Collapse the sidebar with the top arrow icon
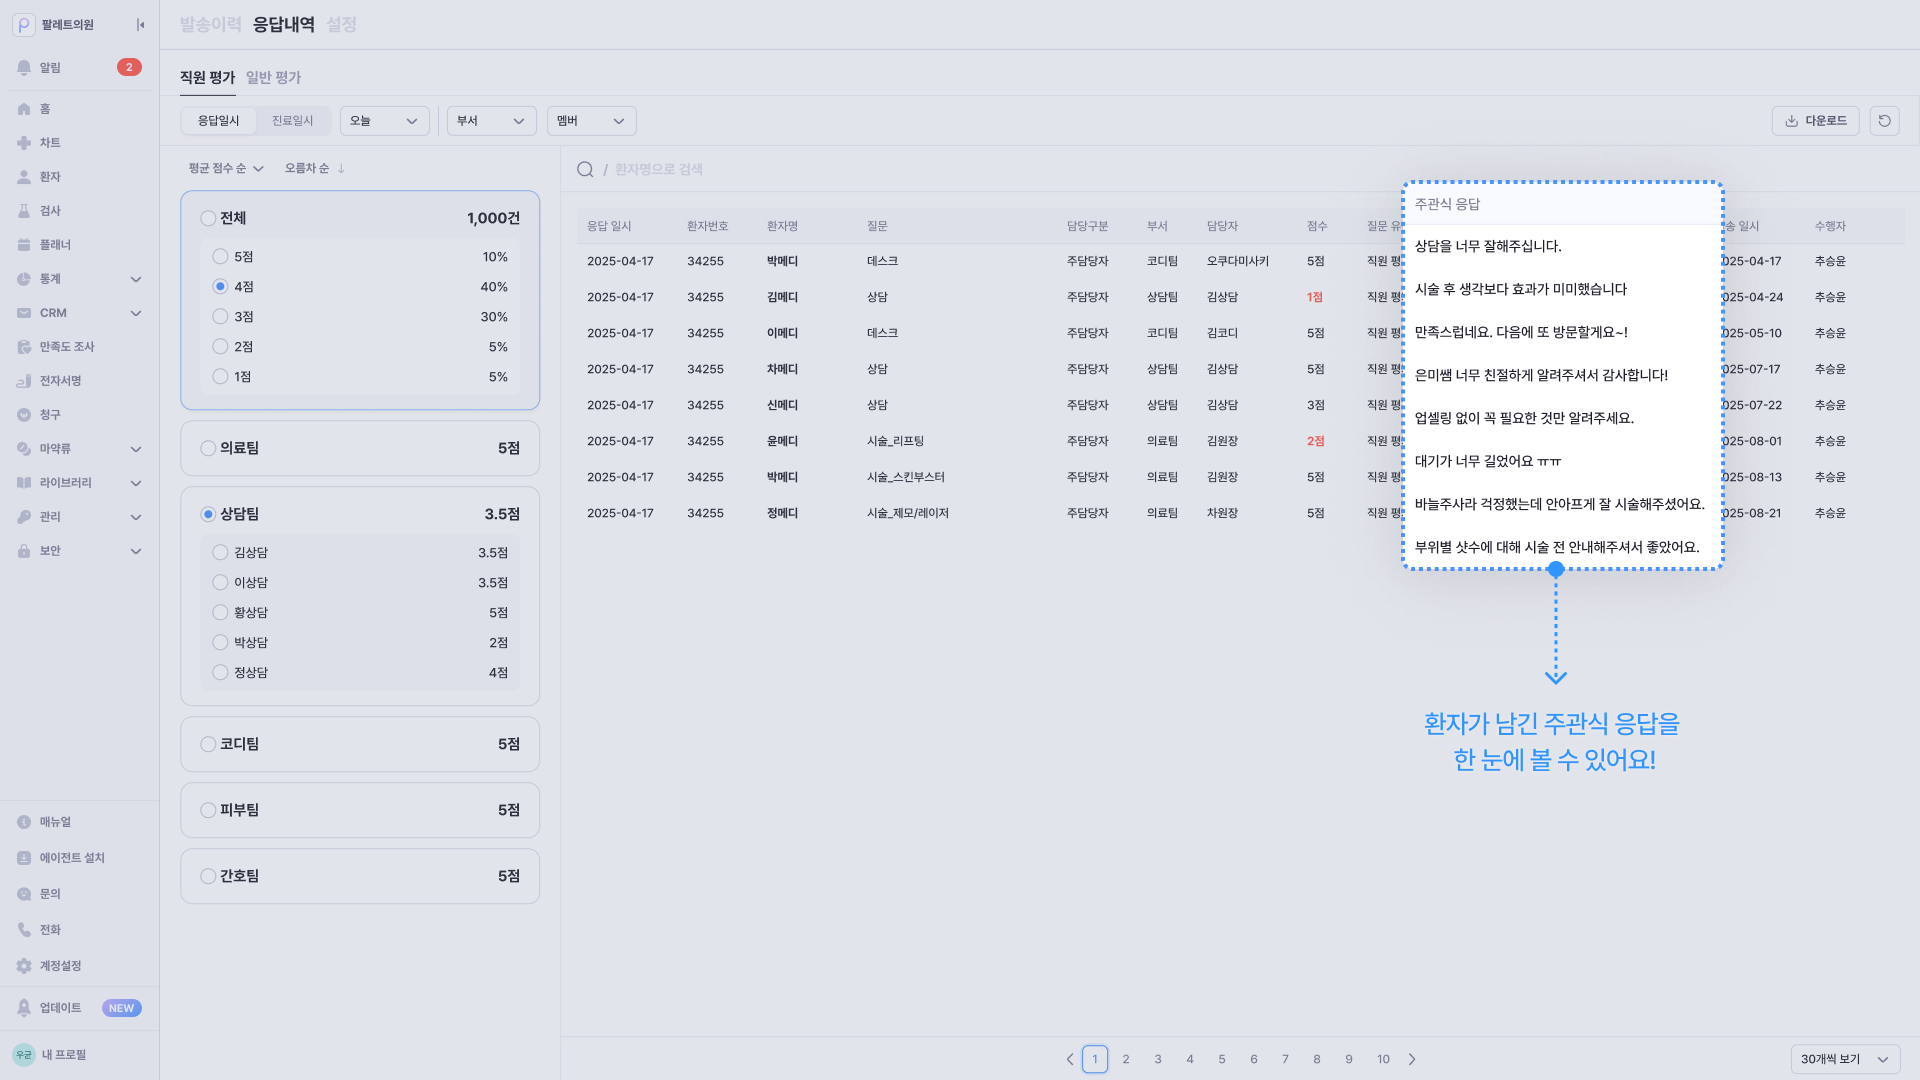The height and width of the screenshot is (1080, 1920). [141, 25]
